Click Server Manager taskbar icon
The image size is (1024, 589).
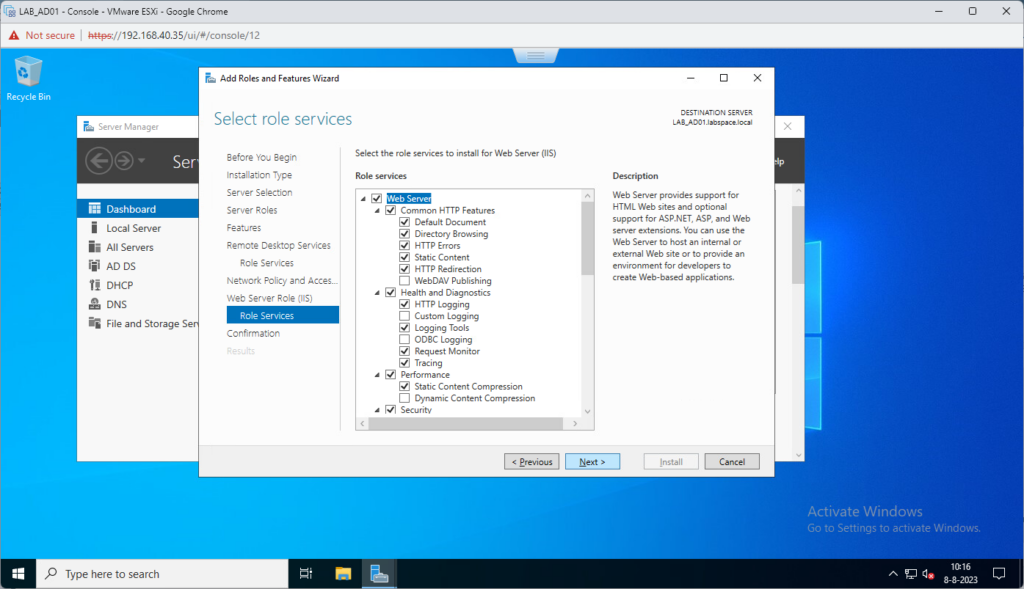(x=379, y=573)
